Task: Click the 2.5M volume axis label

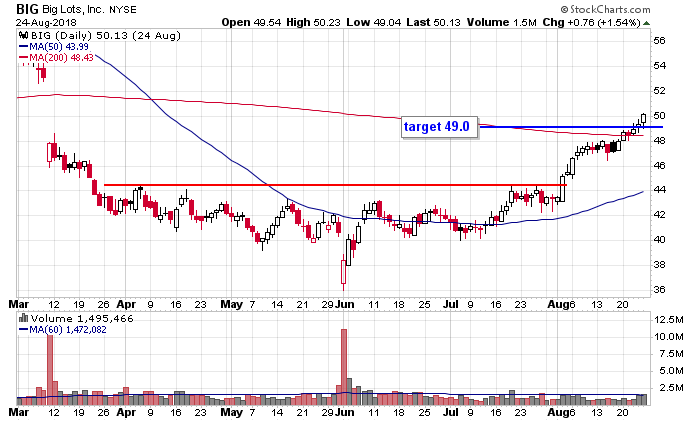Action: (671, 388)
